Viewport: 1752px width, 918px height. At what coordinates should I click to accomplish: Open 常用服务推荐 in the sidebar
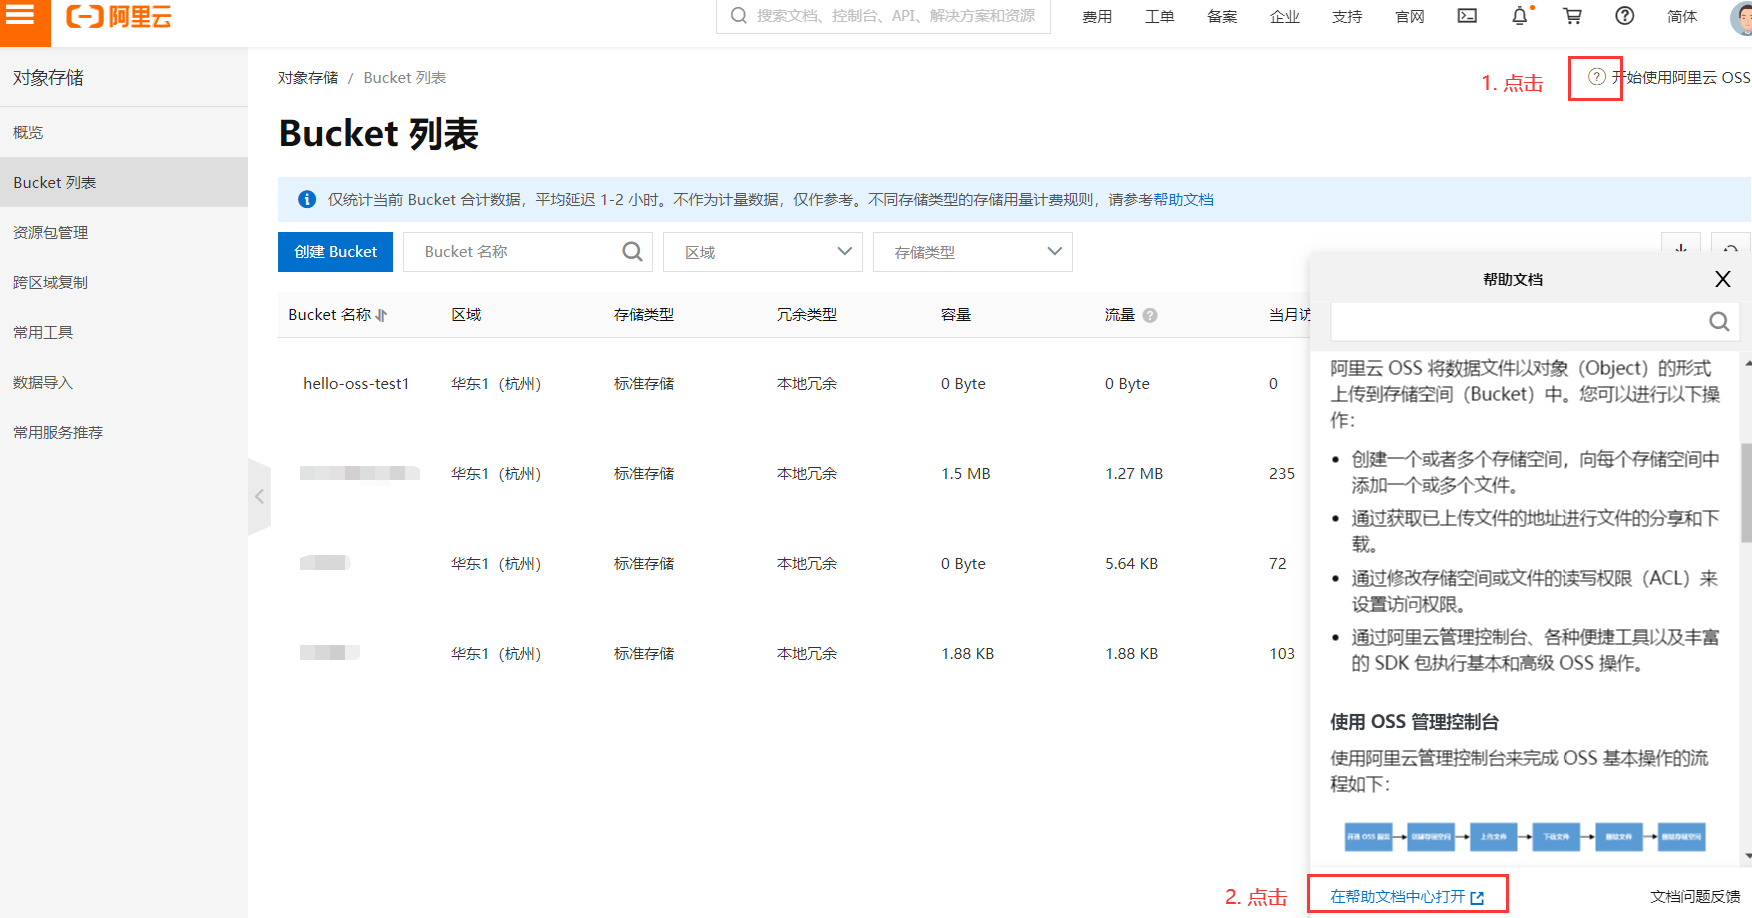point(124,432)
